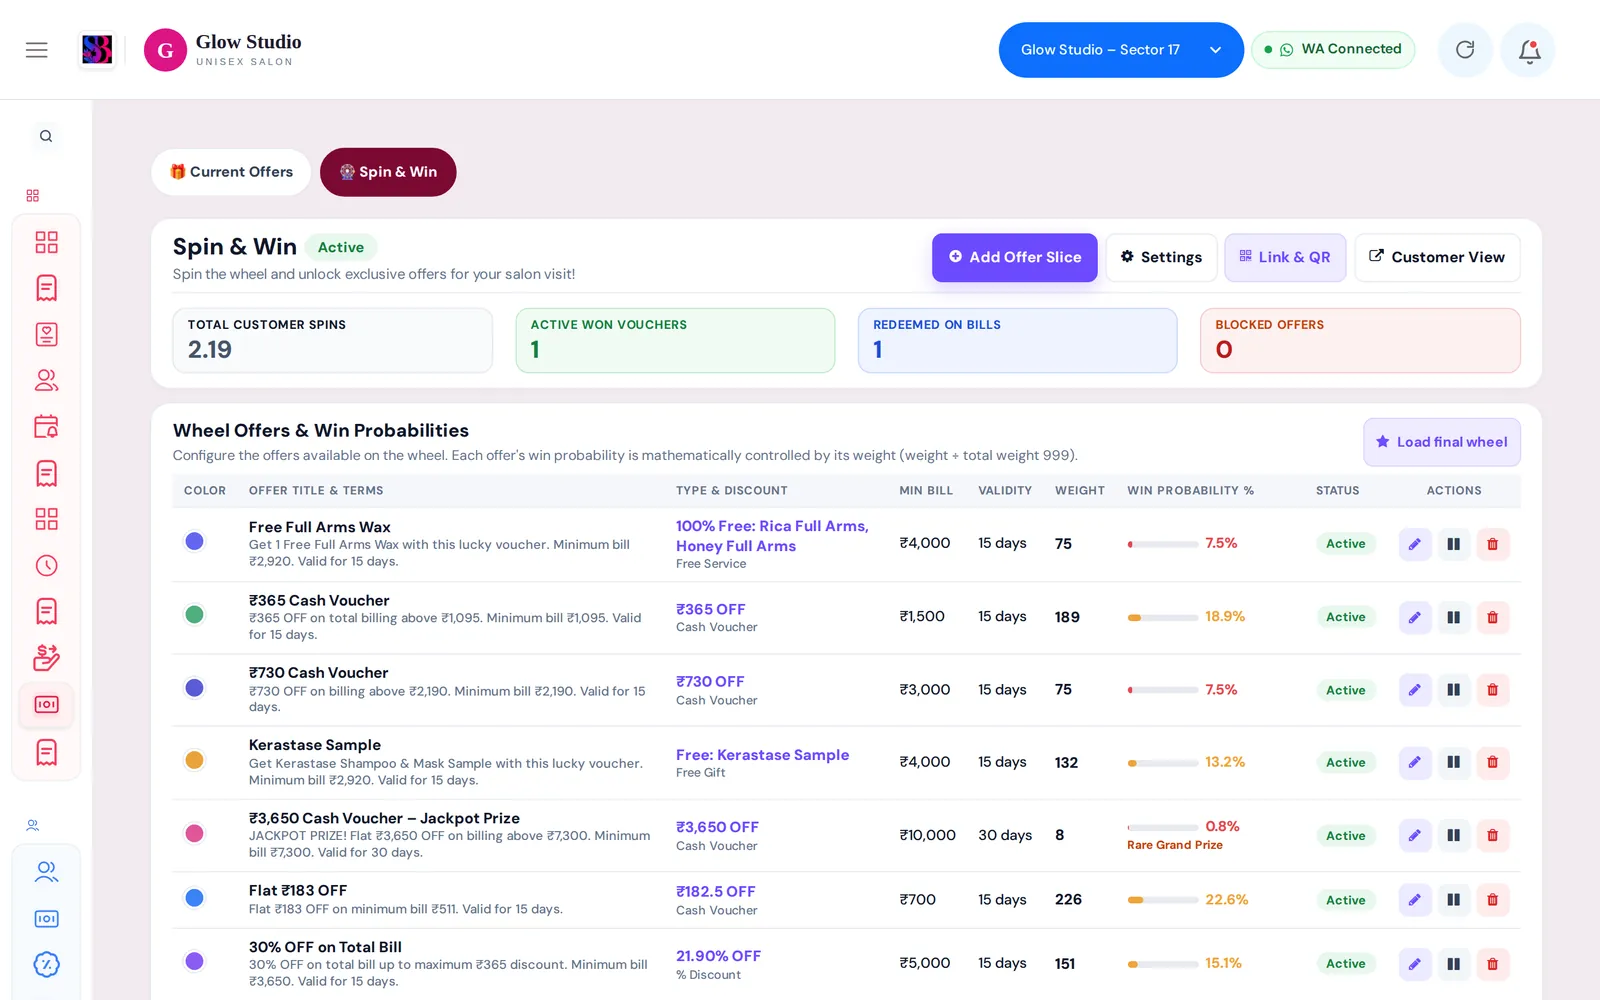Pause the Kerastase Sample offer

pyautogui.click(x=1453, y=762)
